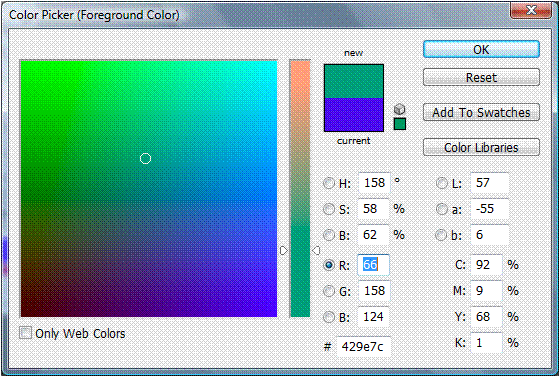Click the K field showing 1
This screenshot has height=377, width=560.
tap(486, 343)
